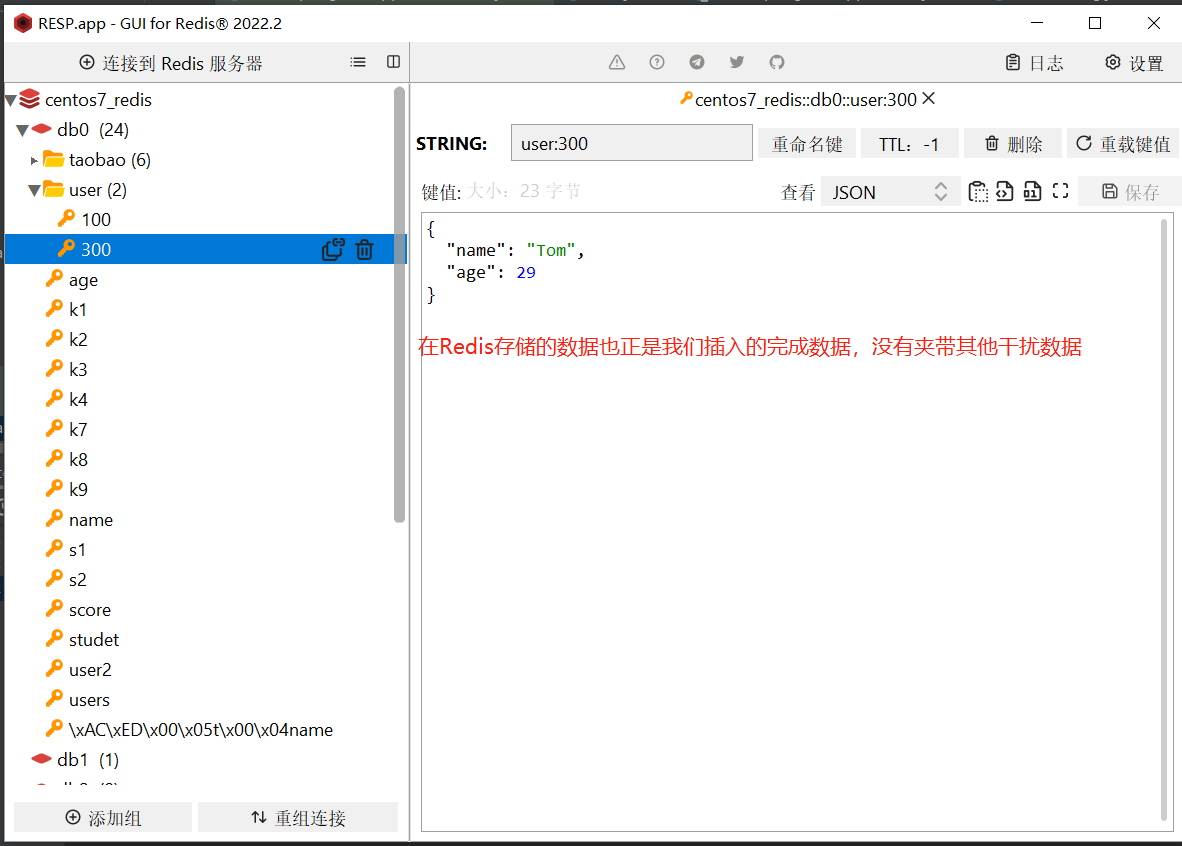This screenshot has height=846, width=1182.
Task: Click the import value from file icon
Action: click(1005, 192)
